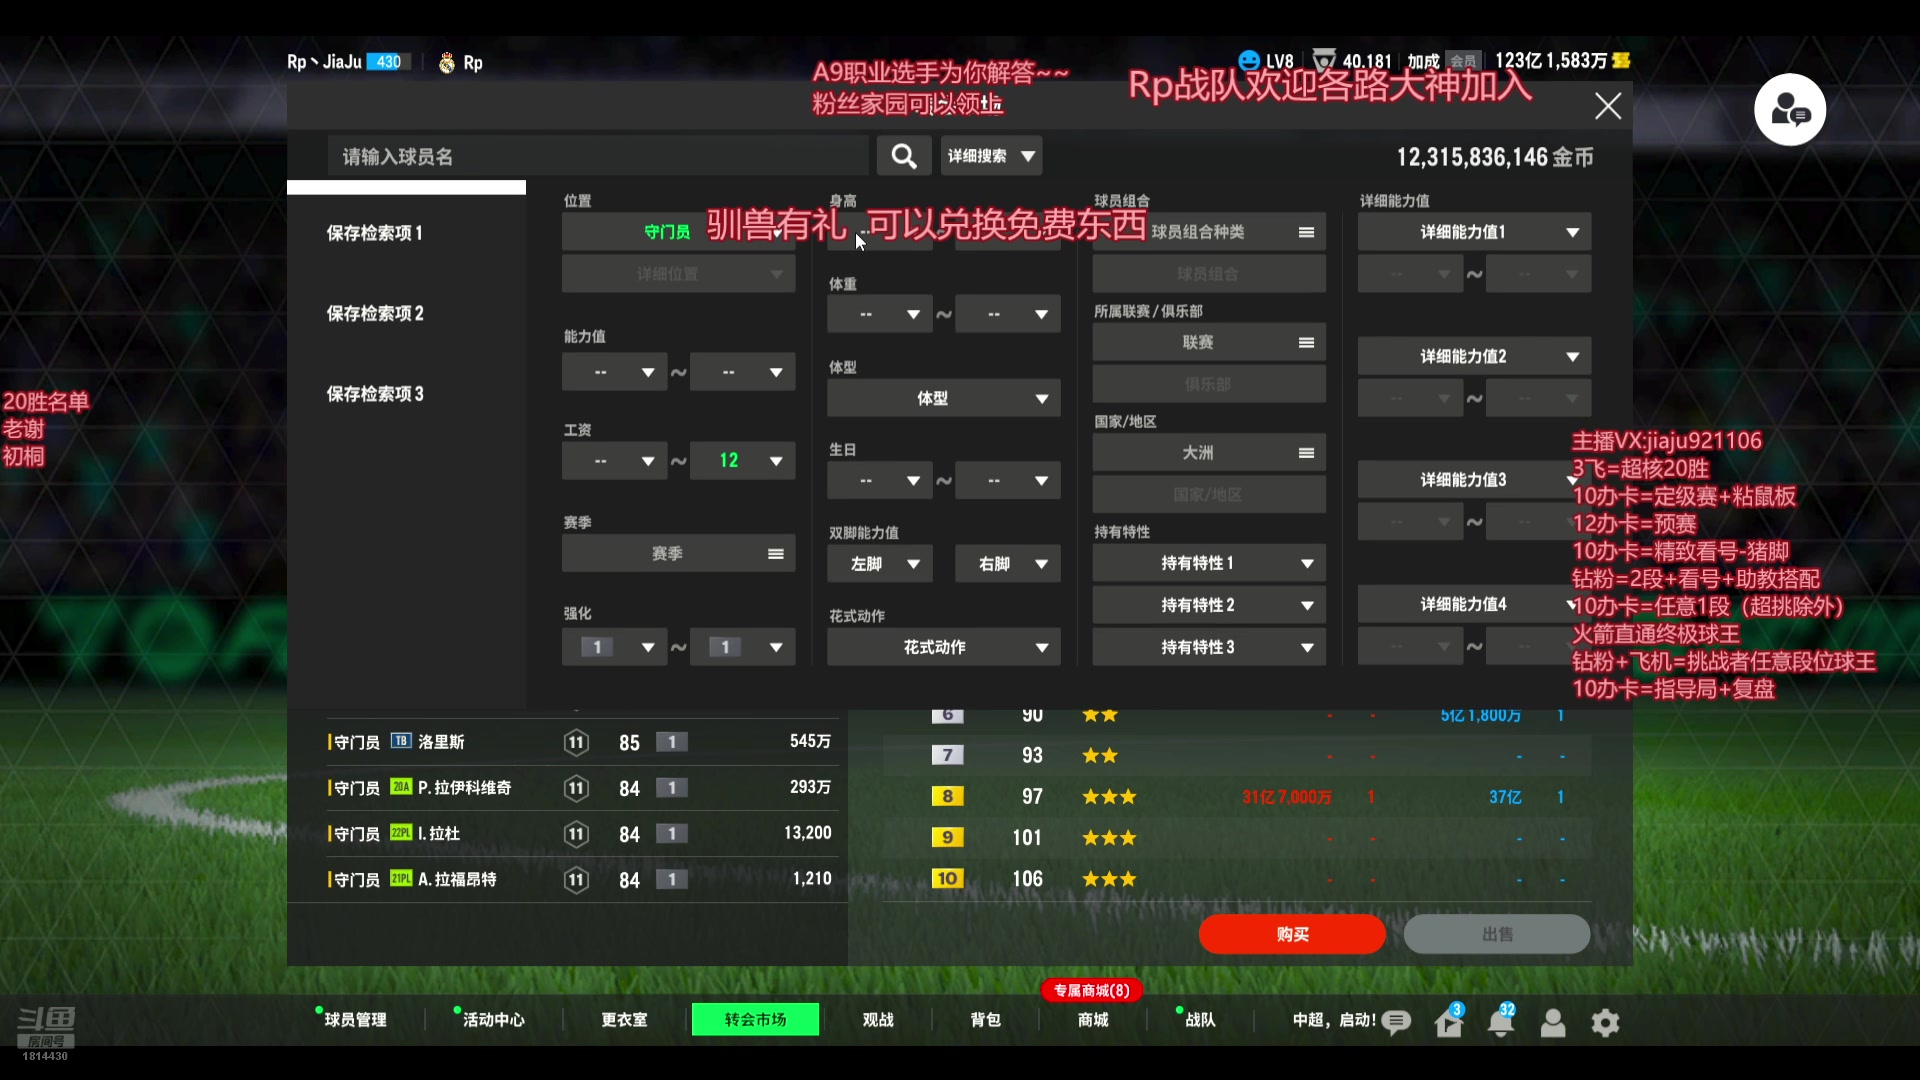Image resolution: width=1920 pixels, height=1080 pixels.
Task: Click the LV8 smiley level icon
Action: click(x=1249, y=61)
